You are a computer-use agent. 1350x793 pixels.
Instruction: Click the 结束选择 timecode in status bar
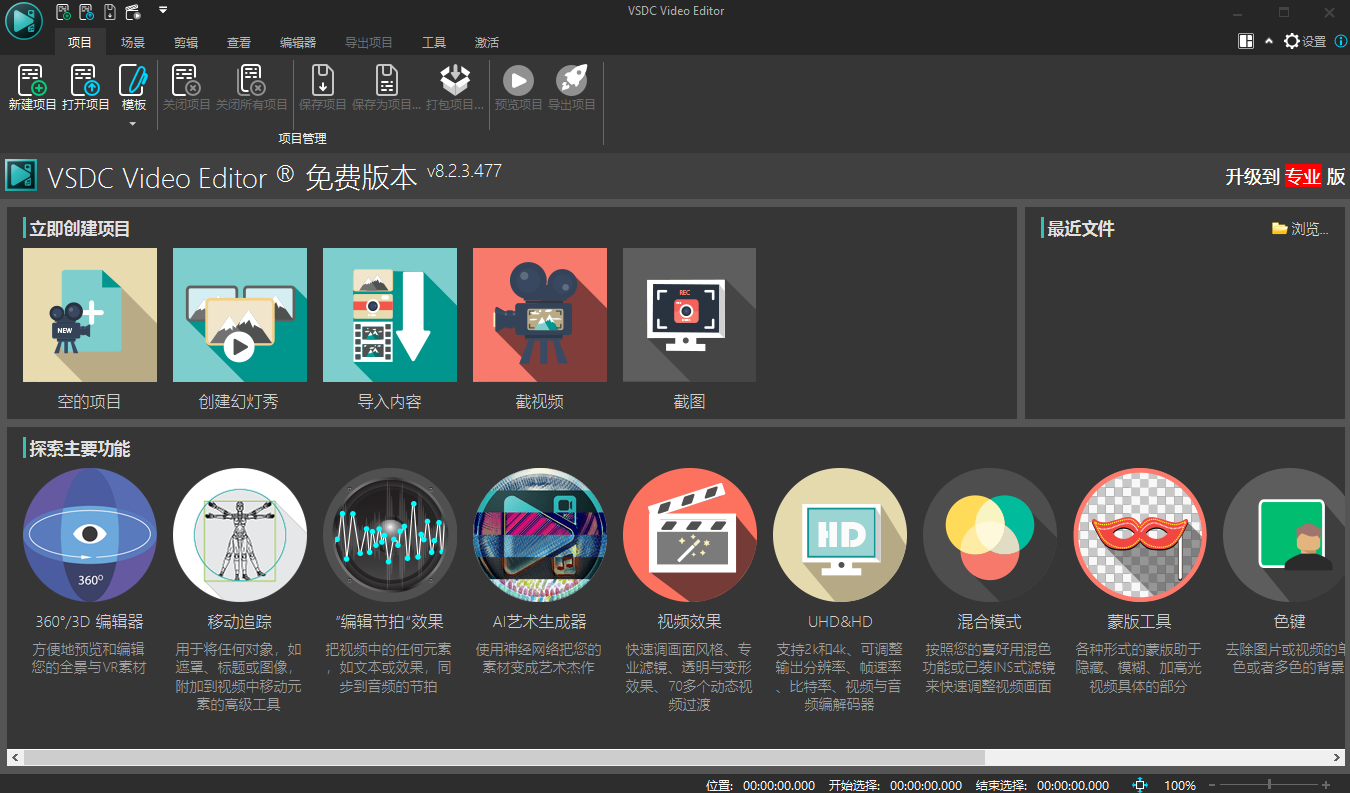1073,786
